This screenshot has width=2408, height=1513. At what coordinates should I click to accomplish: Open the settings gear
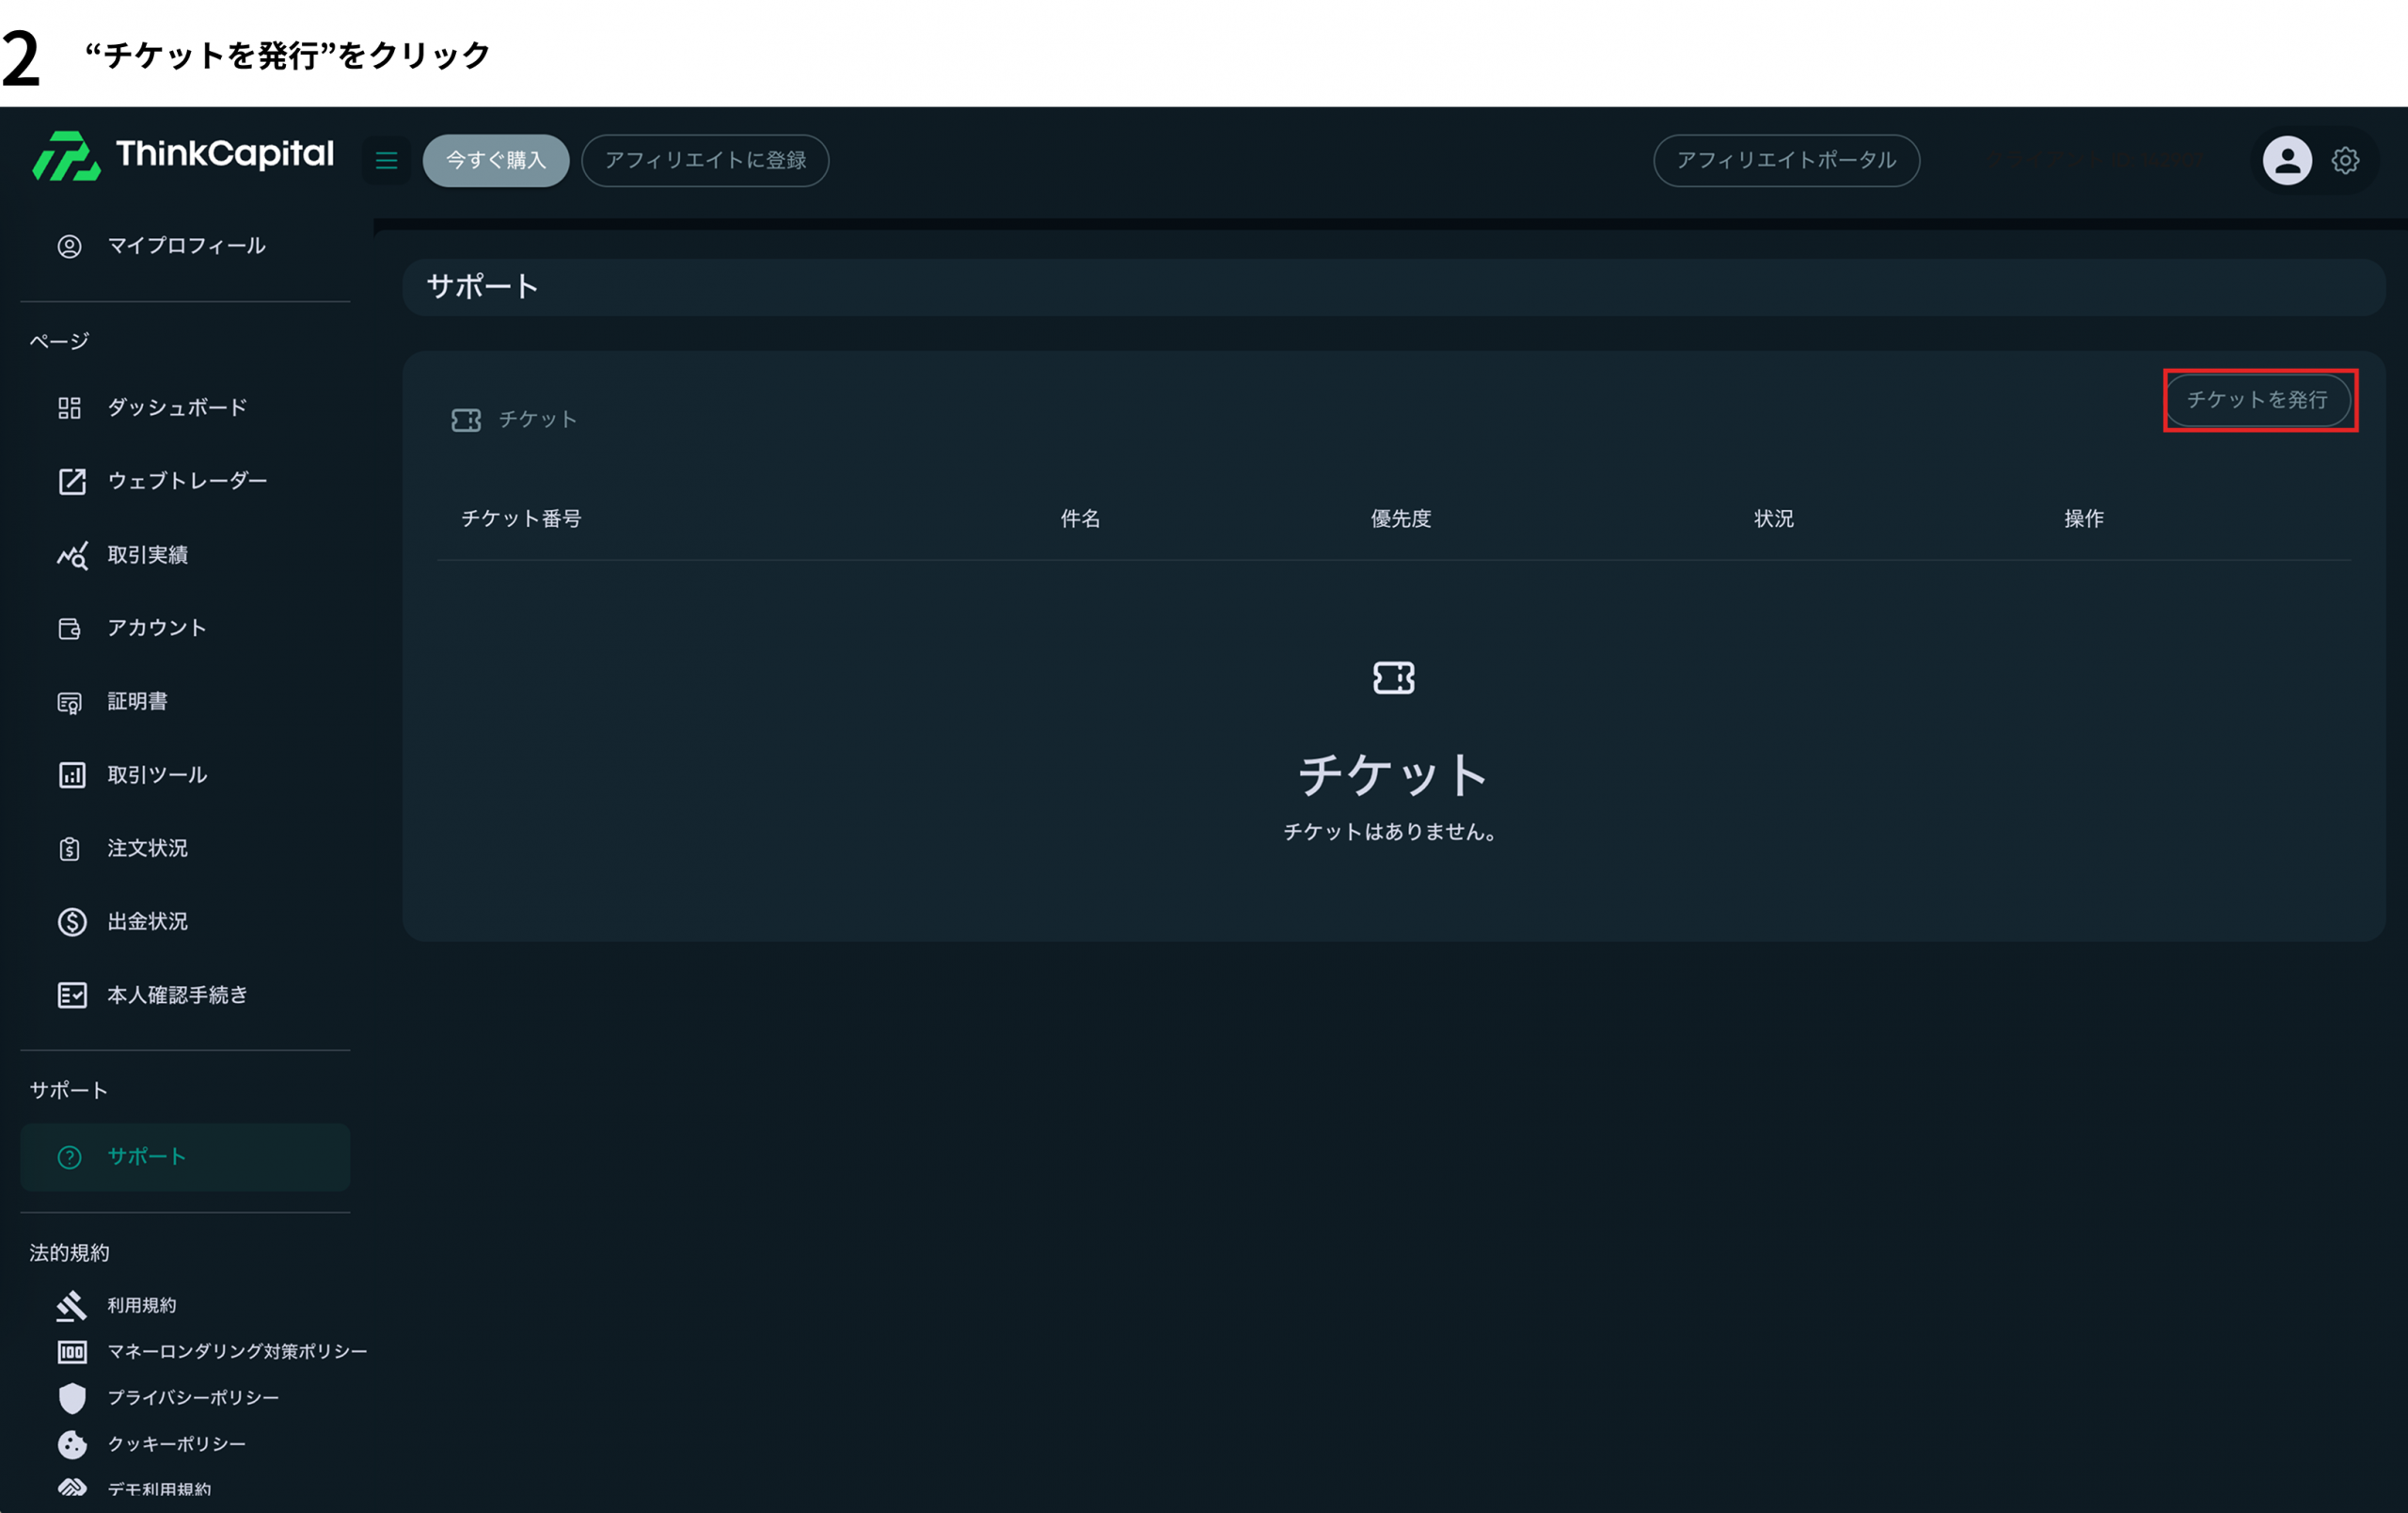tap(2346, 160)
